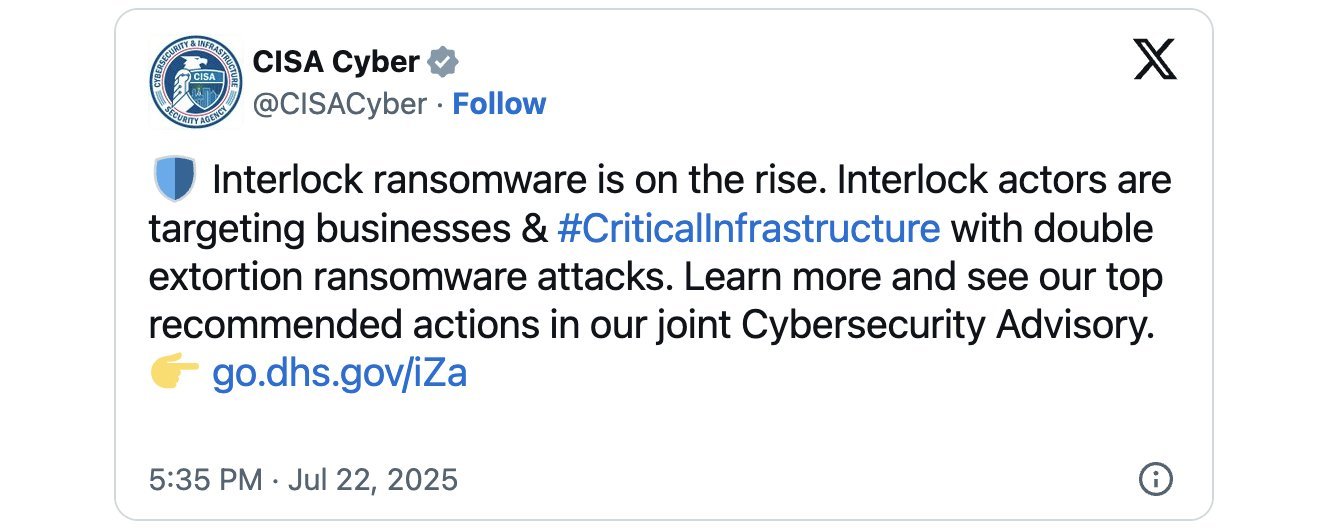Click the pointing hand emoji

[x=174, y=374]
